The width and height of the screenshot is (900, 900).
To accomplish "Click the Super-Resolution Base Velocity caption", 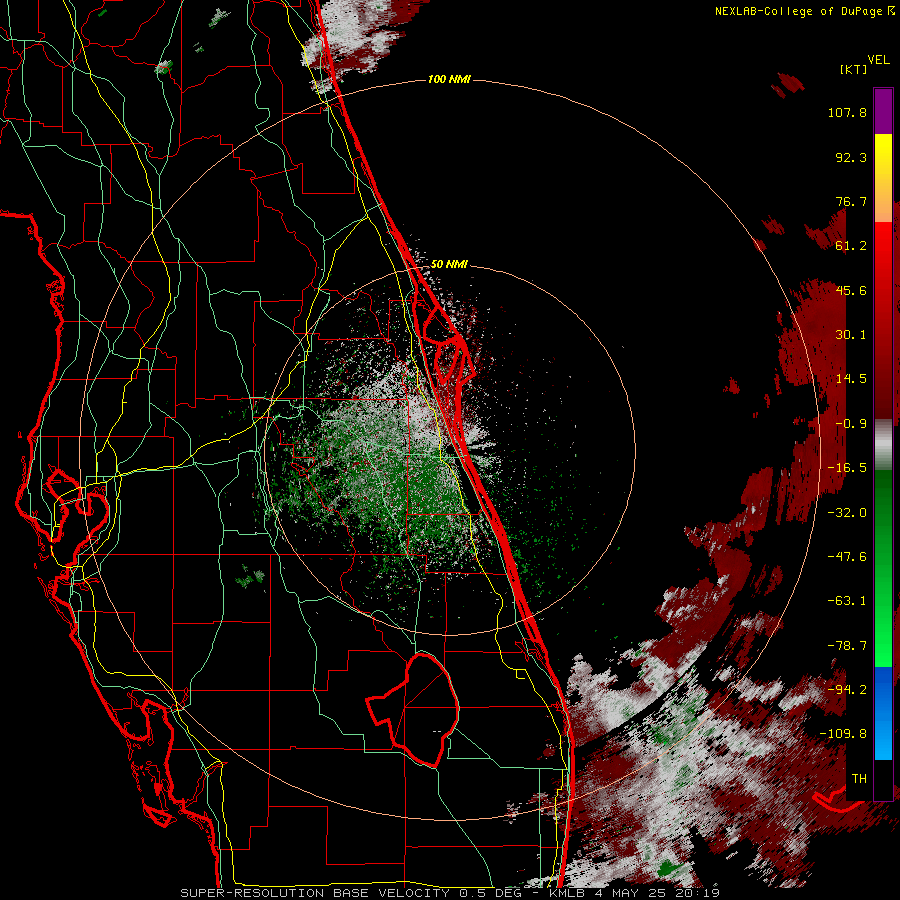I will (449, 893).
